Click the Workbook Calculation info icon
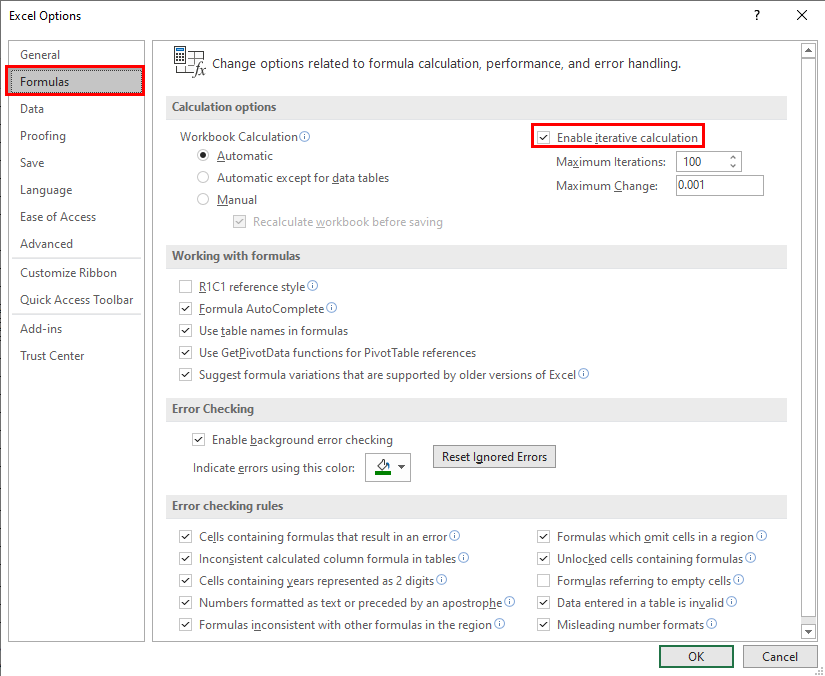The height and width of the screenshot is (676, 825). [305, 137]
